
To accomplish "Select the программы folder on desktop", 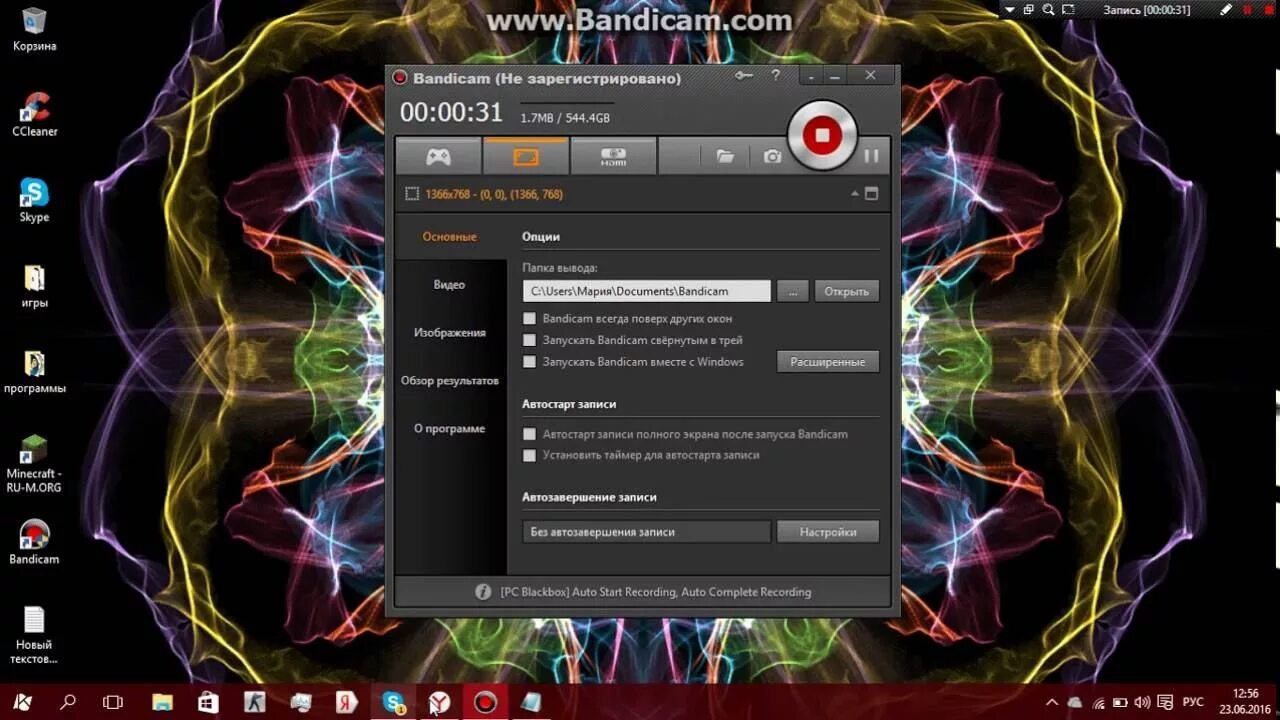I will pyautogui.click(x=34, y=371).
